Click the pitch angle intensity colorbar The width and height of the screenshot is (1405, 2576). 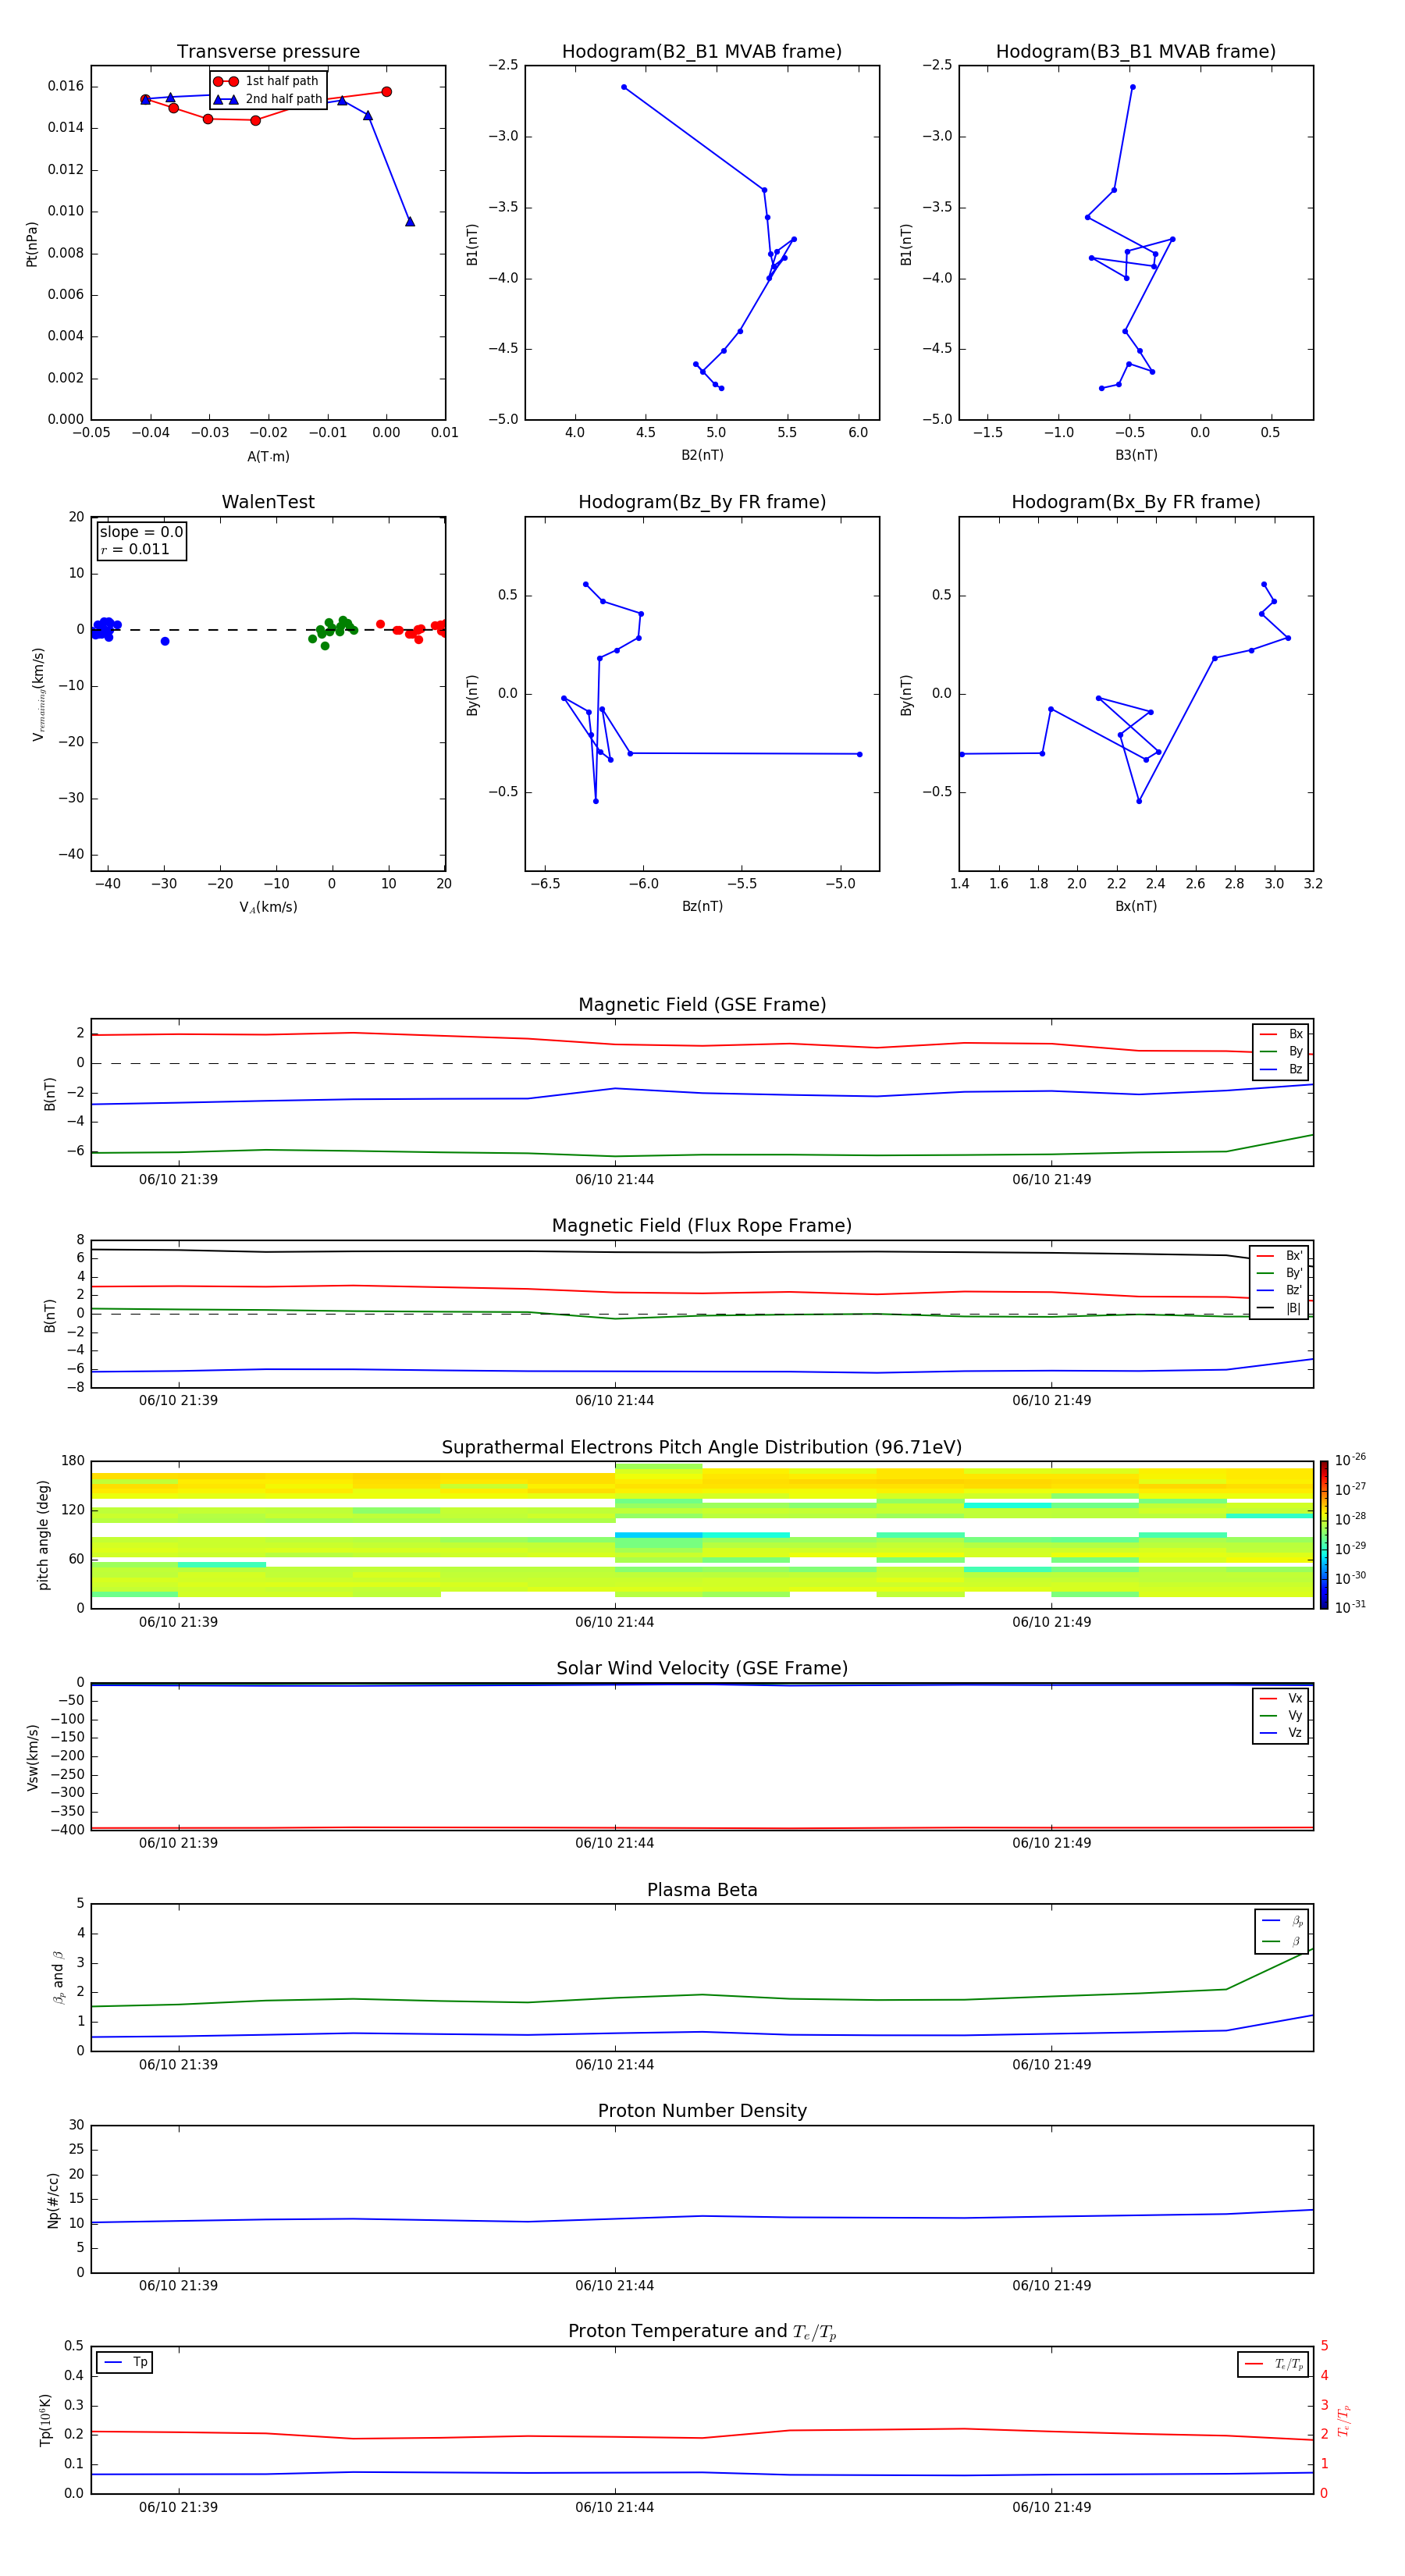pyautogui.click(x=1324, y=1535)
